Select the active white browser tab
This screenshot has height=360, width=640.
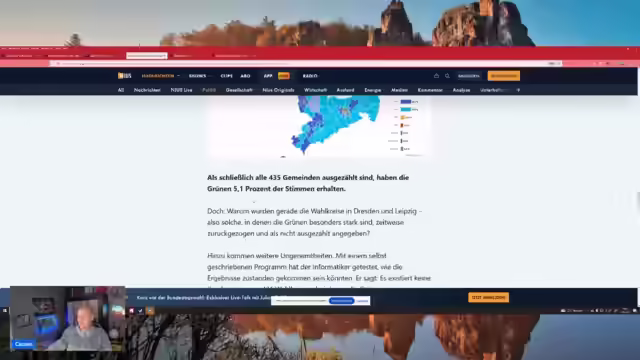click(147, 56)
